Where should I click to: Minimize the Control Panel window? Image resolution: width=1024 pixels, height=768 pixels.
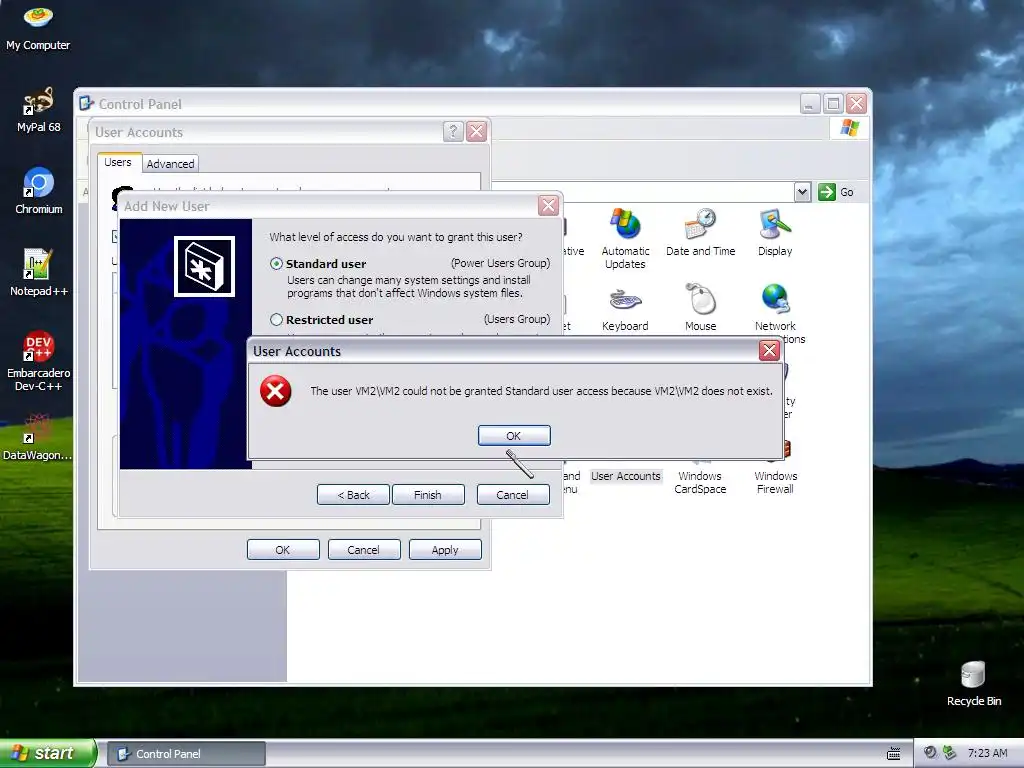click(x=810, y=103)
